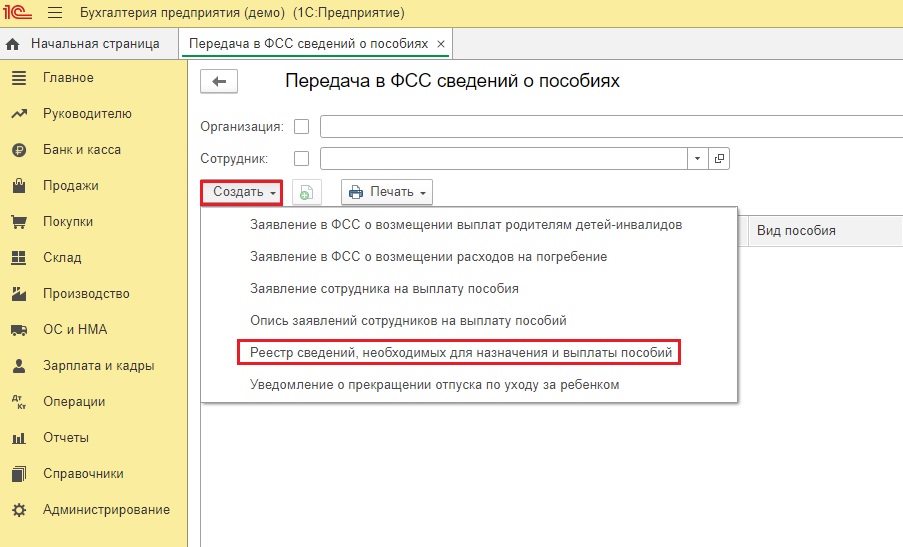Click the printer icon on Печать button
Viewport: 903px width, 547px height.
coord(356,192)
